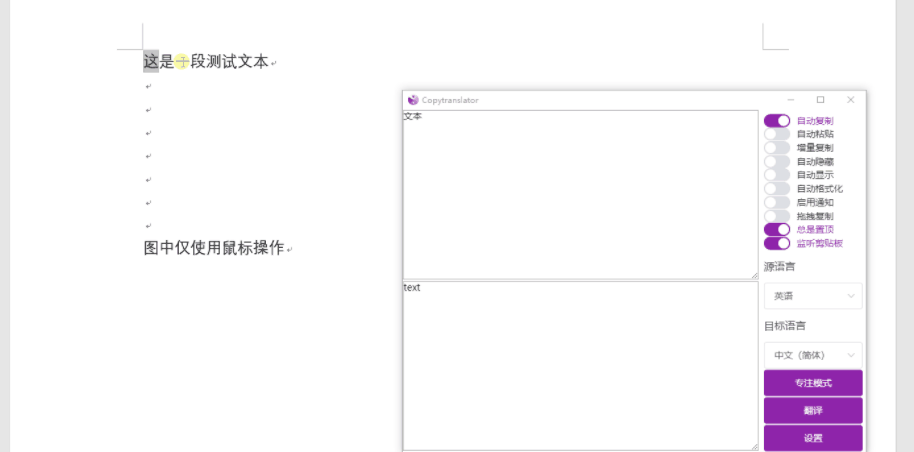Image resolution: width=914 pixels, height=452 pixels.
Task: Click the Copytranslator window title text
Action: [450, 100]
